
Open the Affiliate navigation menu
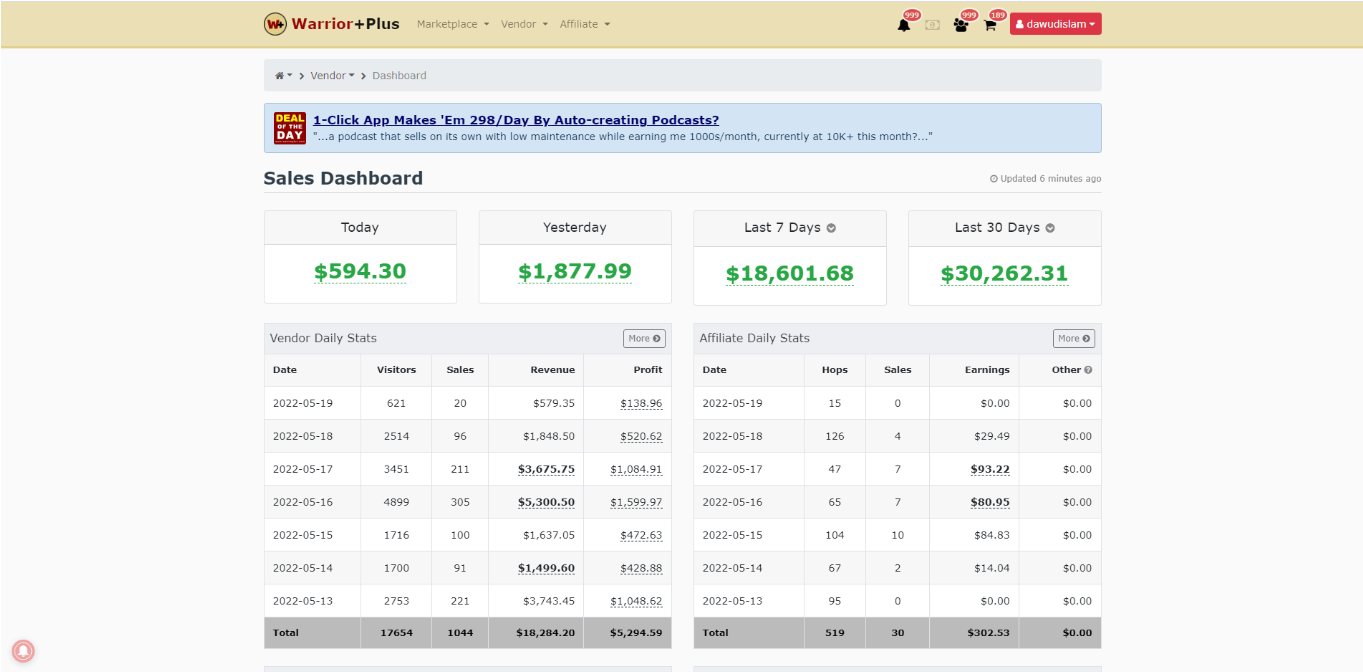pos(584,24)
